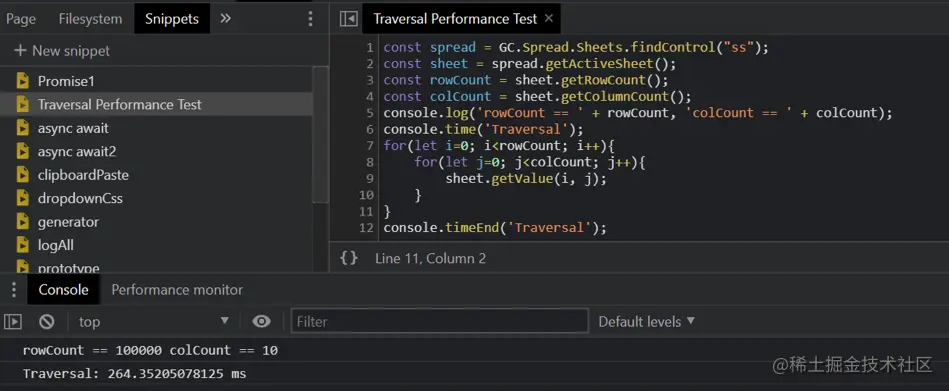Open the Page tab in Sources
Screen dimensions: 949x391
[21, 19]
